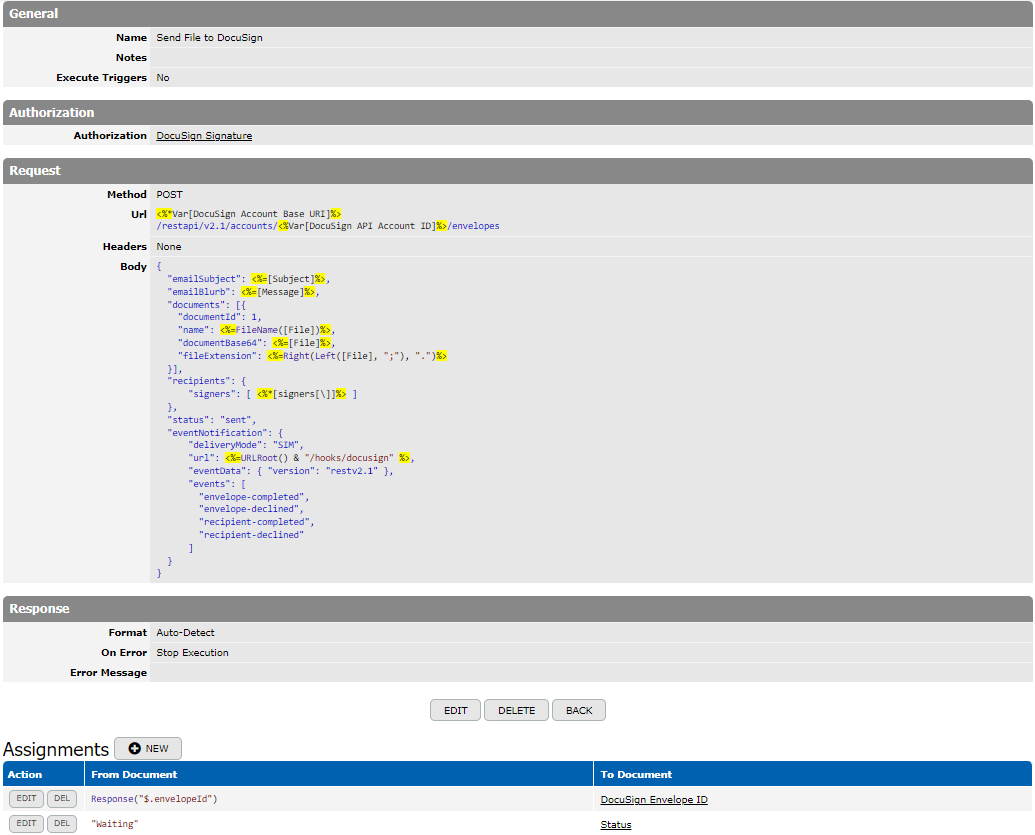The image size is (1035, 835).
Task: Edit the "Waiting" assignment row
Action: (26, 824)
